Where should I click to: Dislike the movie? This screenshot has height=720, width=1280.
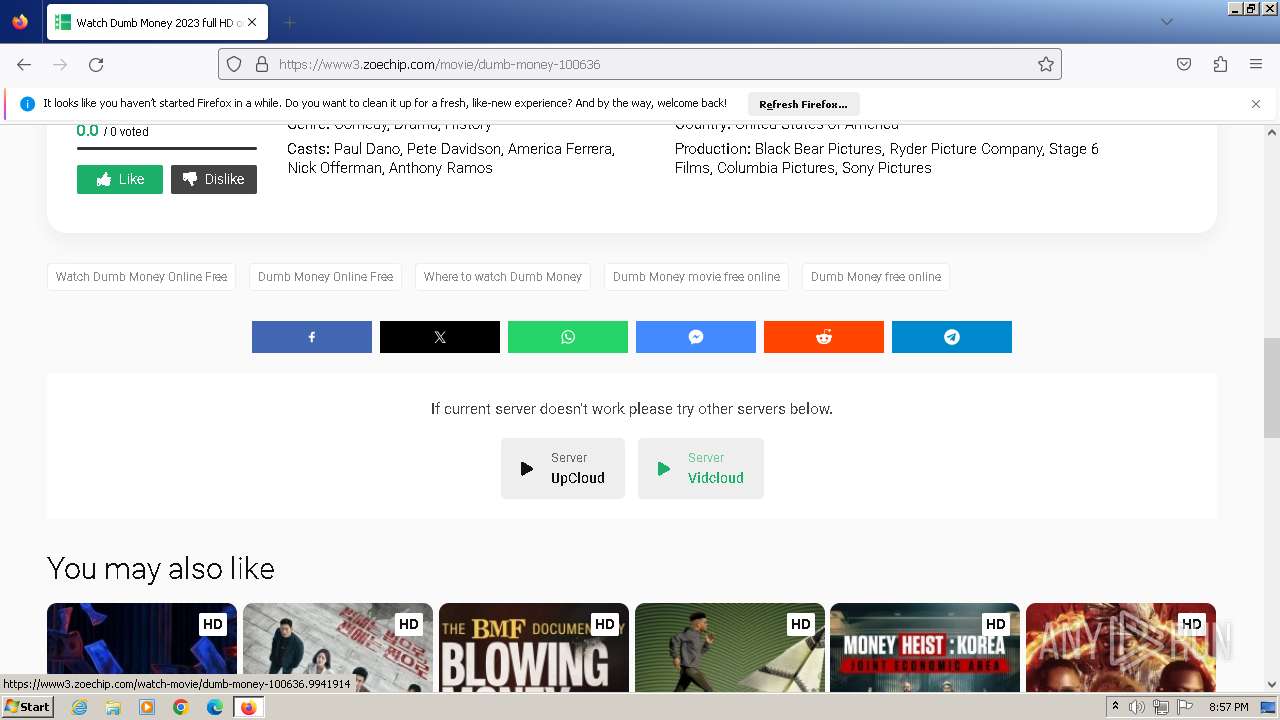coord(214,179)
